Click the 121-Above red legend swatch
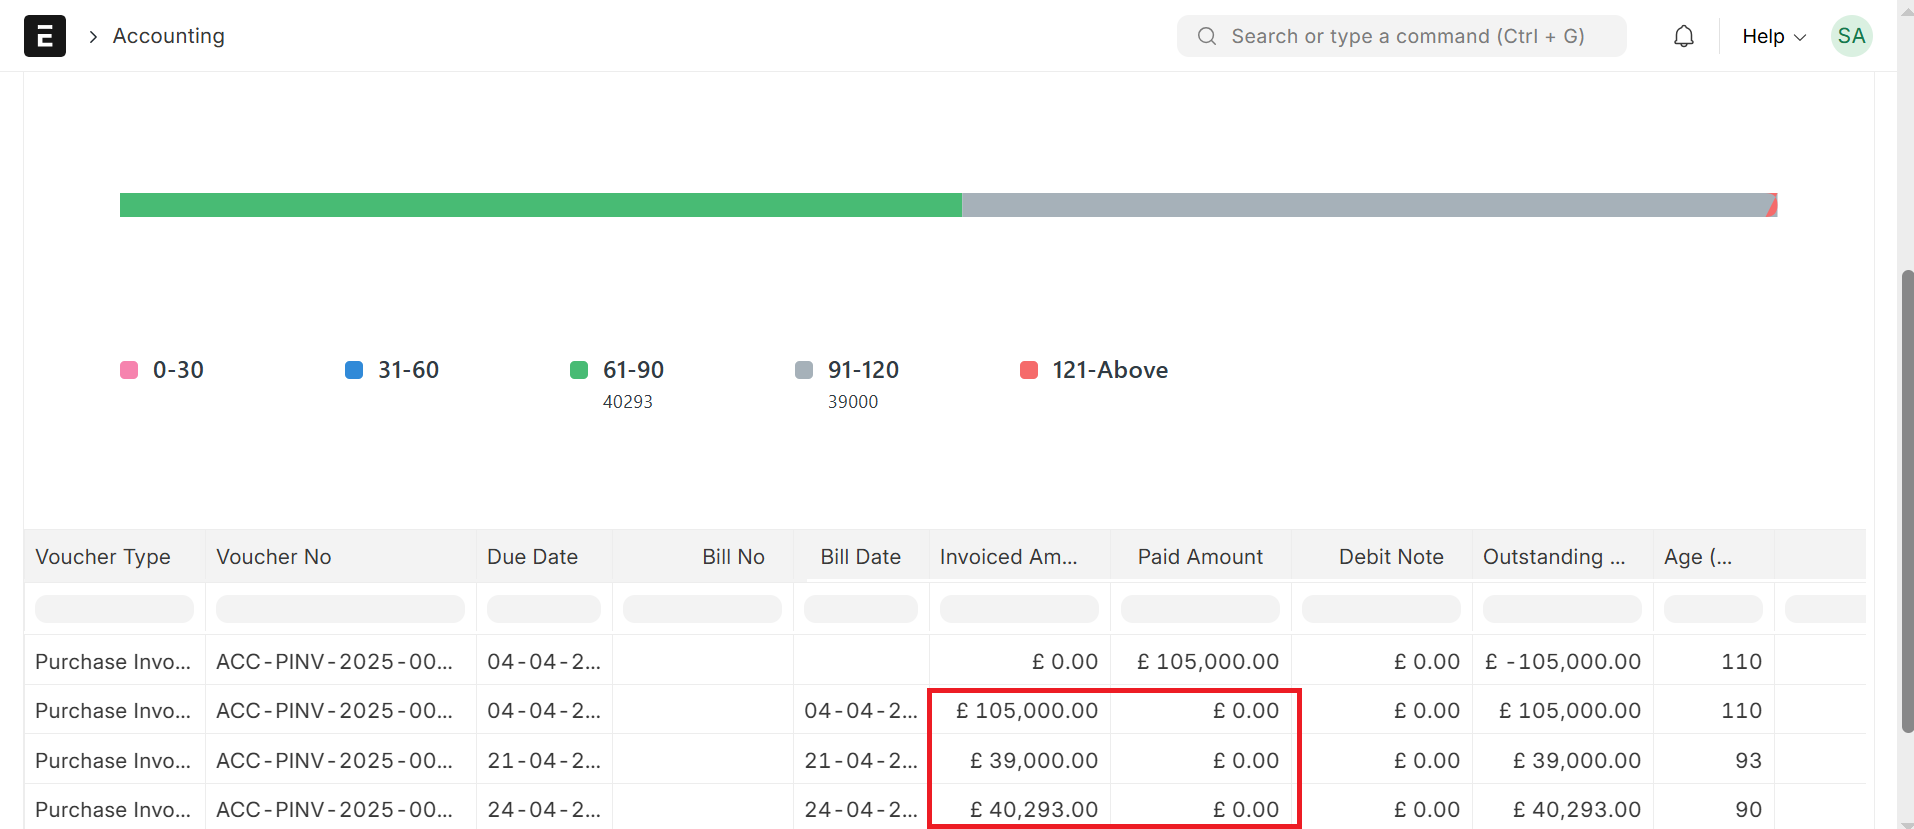 [x=1029, y=370]
